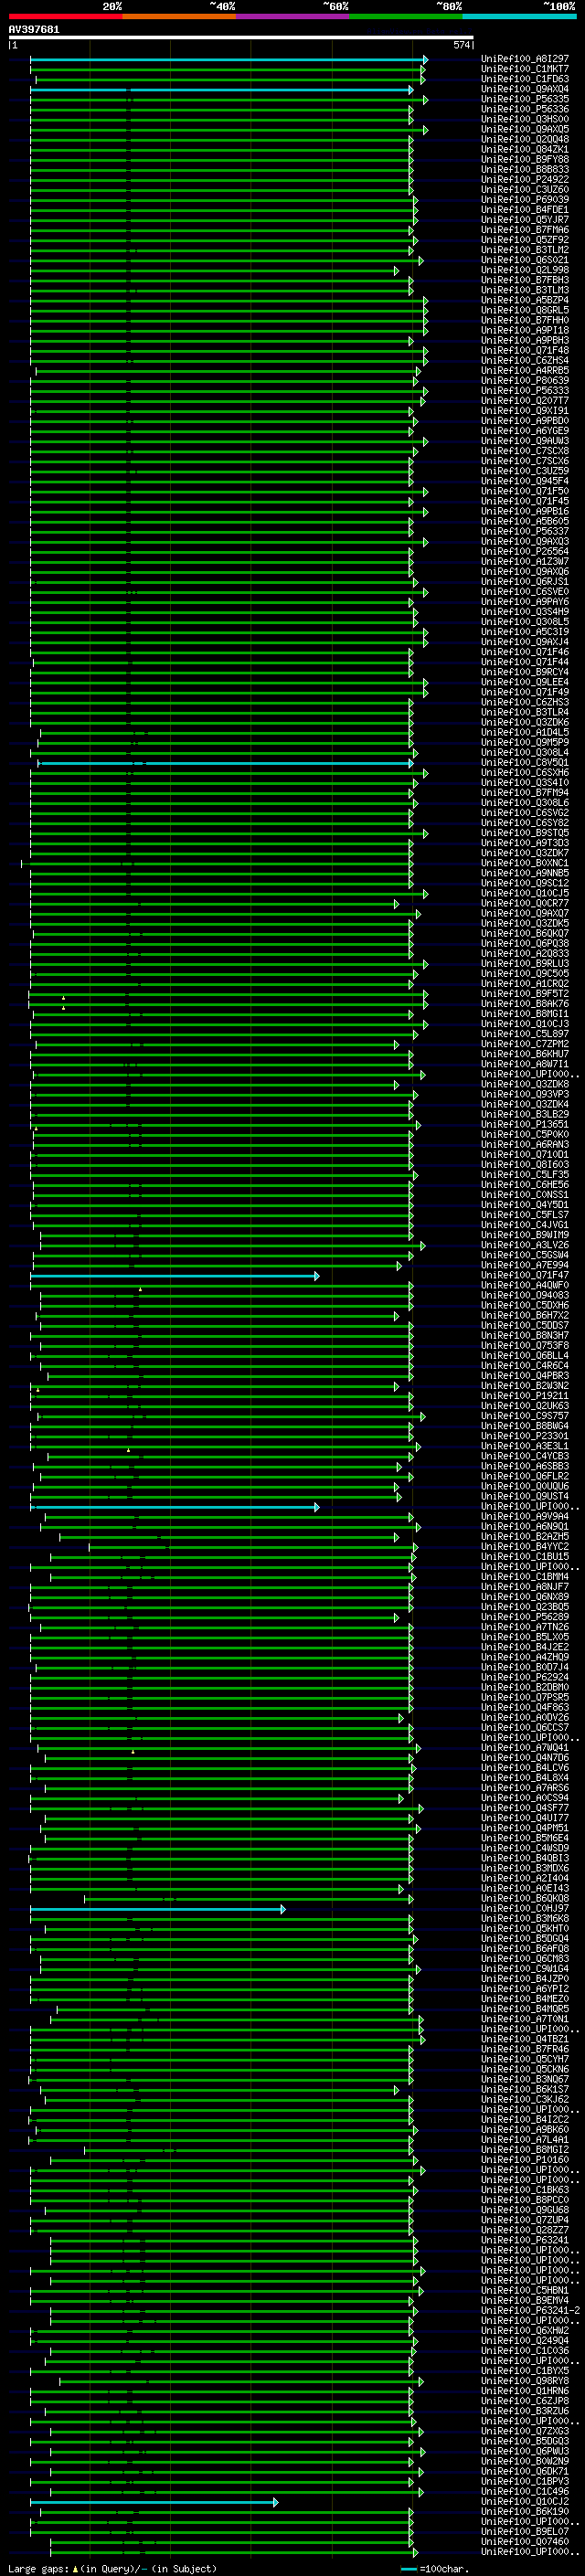Open hit UniRef100_C1MKT7 label
Image resolution: width=585 pixels, height=2576 pixels.
[525, 69]
